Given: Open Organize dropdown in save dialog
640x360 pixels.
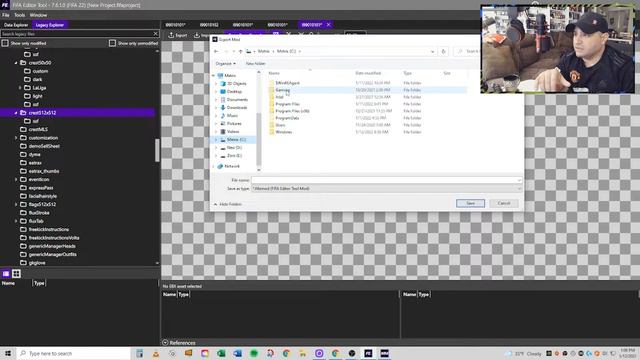Looking at the screenshot, I should [226, 64].
